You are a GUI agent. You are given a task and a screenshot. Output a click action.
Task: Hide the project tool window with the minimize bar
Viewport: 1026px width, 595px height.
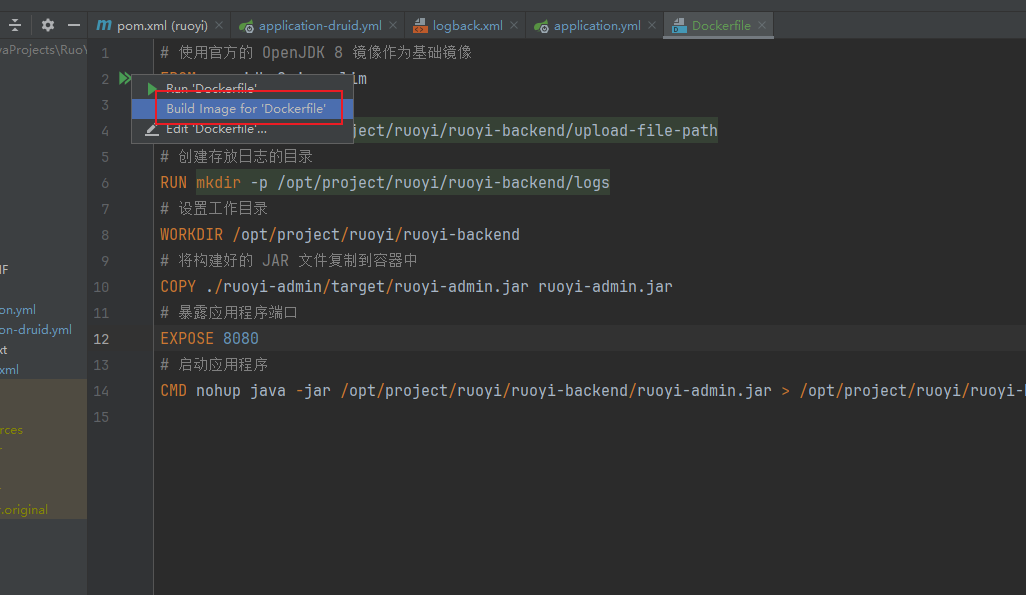(73, 23)
